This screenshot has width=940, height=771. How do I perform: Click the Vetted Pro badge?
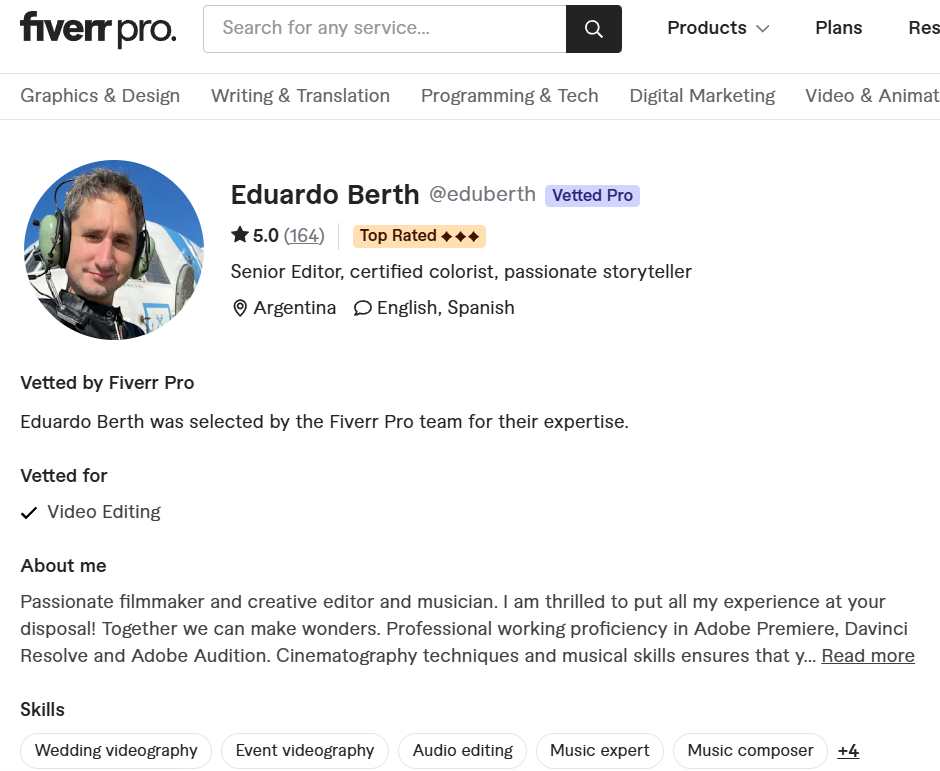pyautogui.click(x=592, y=196)
